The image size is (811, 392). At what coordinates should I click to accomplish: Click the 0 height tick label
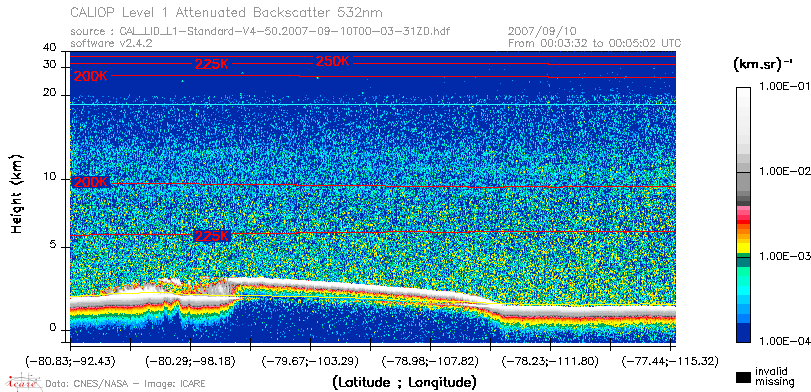(x=53, y=328)
